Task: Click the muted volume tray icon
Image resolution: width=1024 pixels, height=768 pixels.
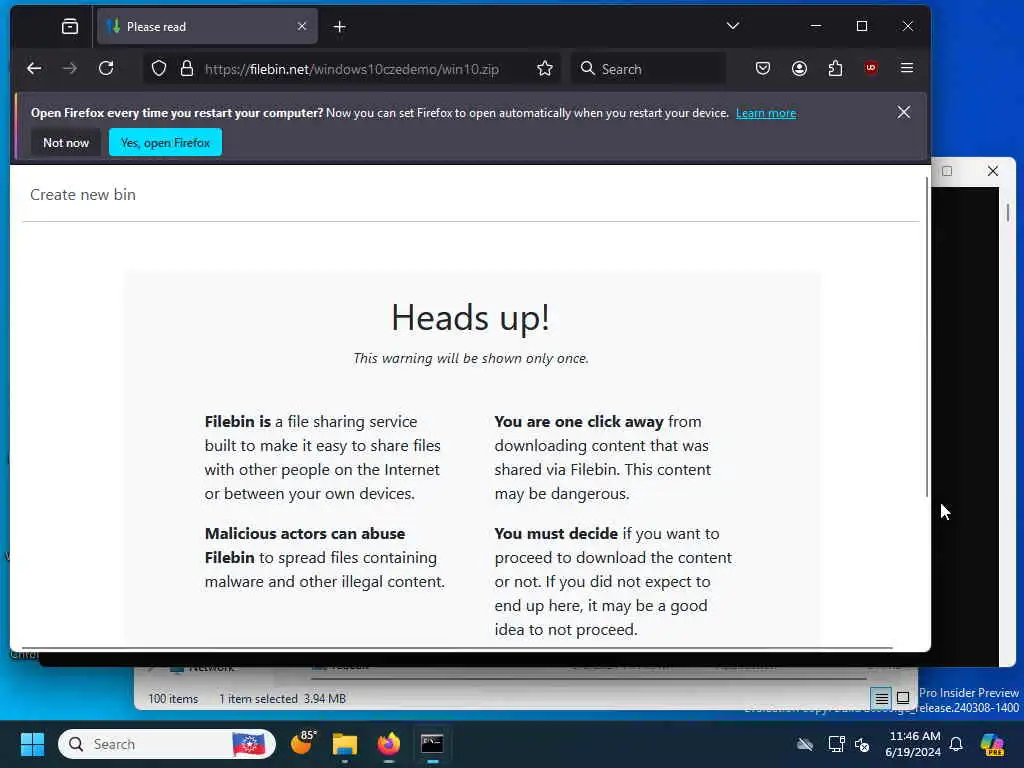Action: pos(862,744)
